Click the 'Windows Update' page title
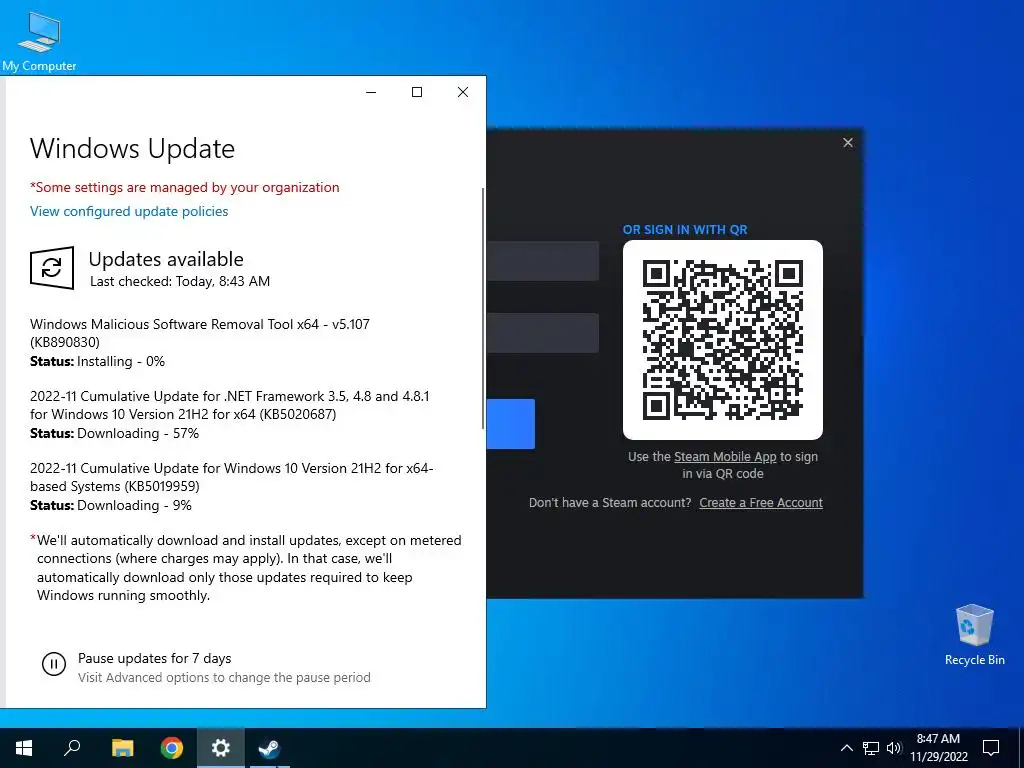This screenshot has height=768, width=1024. 133,148
